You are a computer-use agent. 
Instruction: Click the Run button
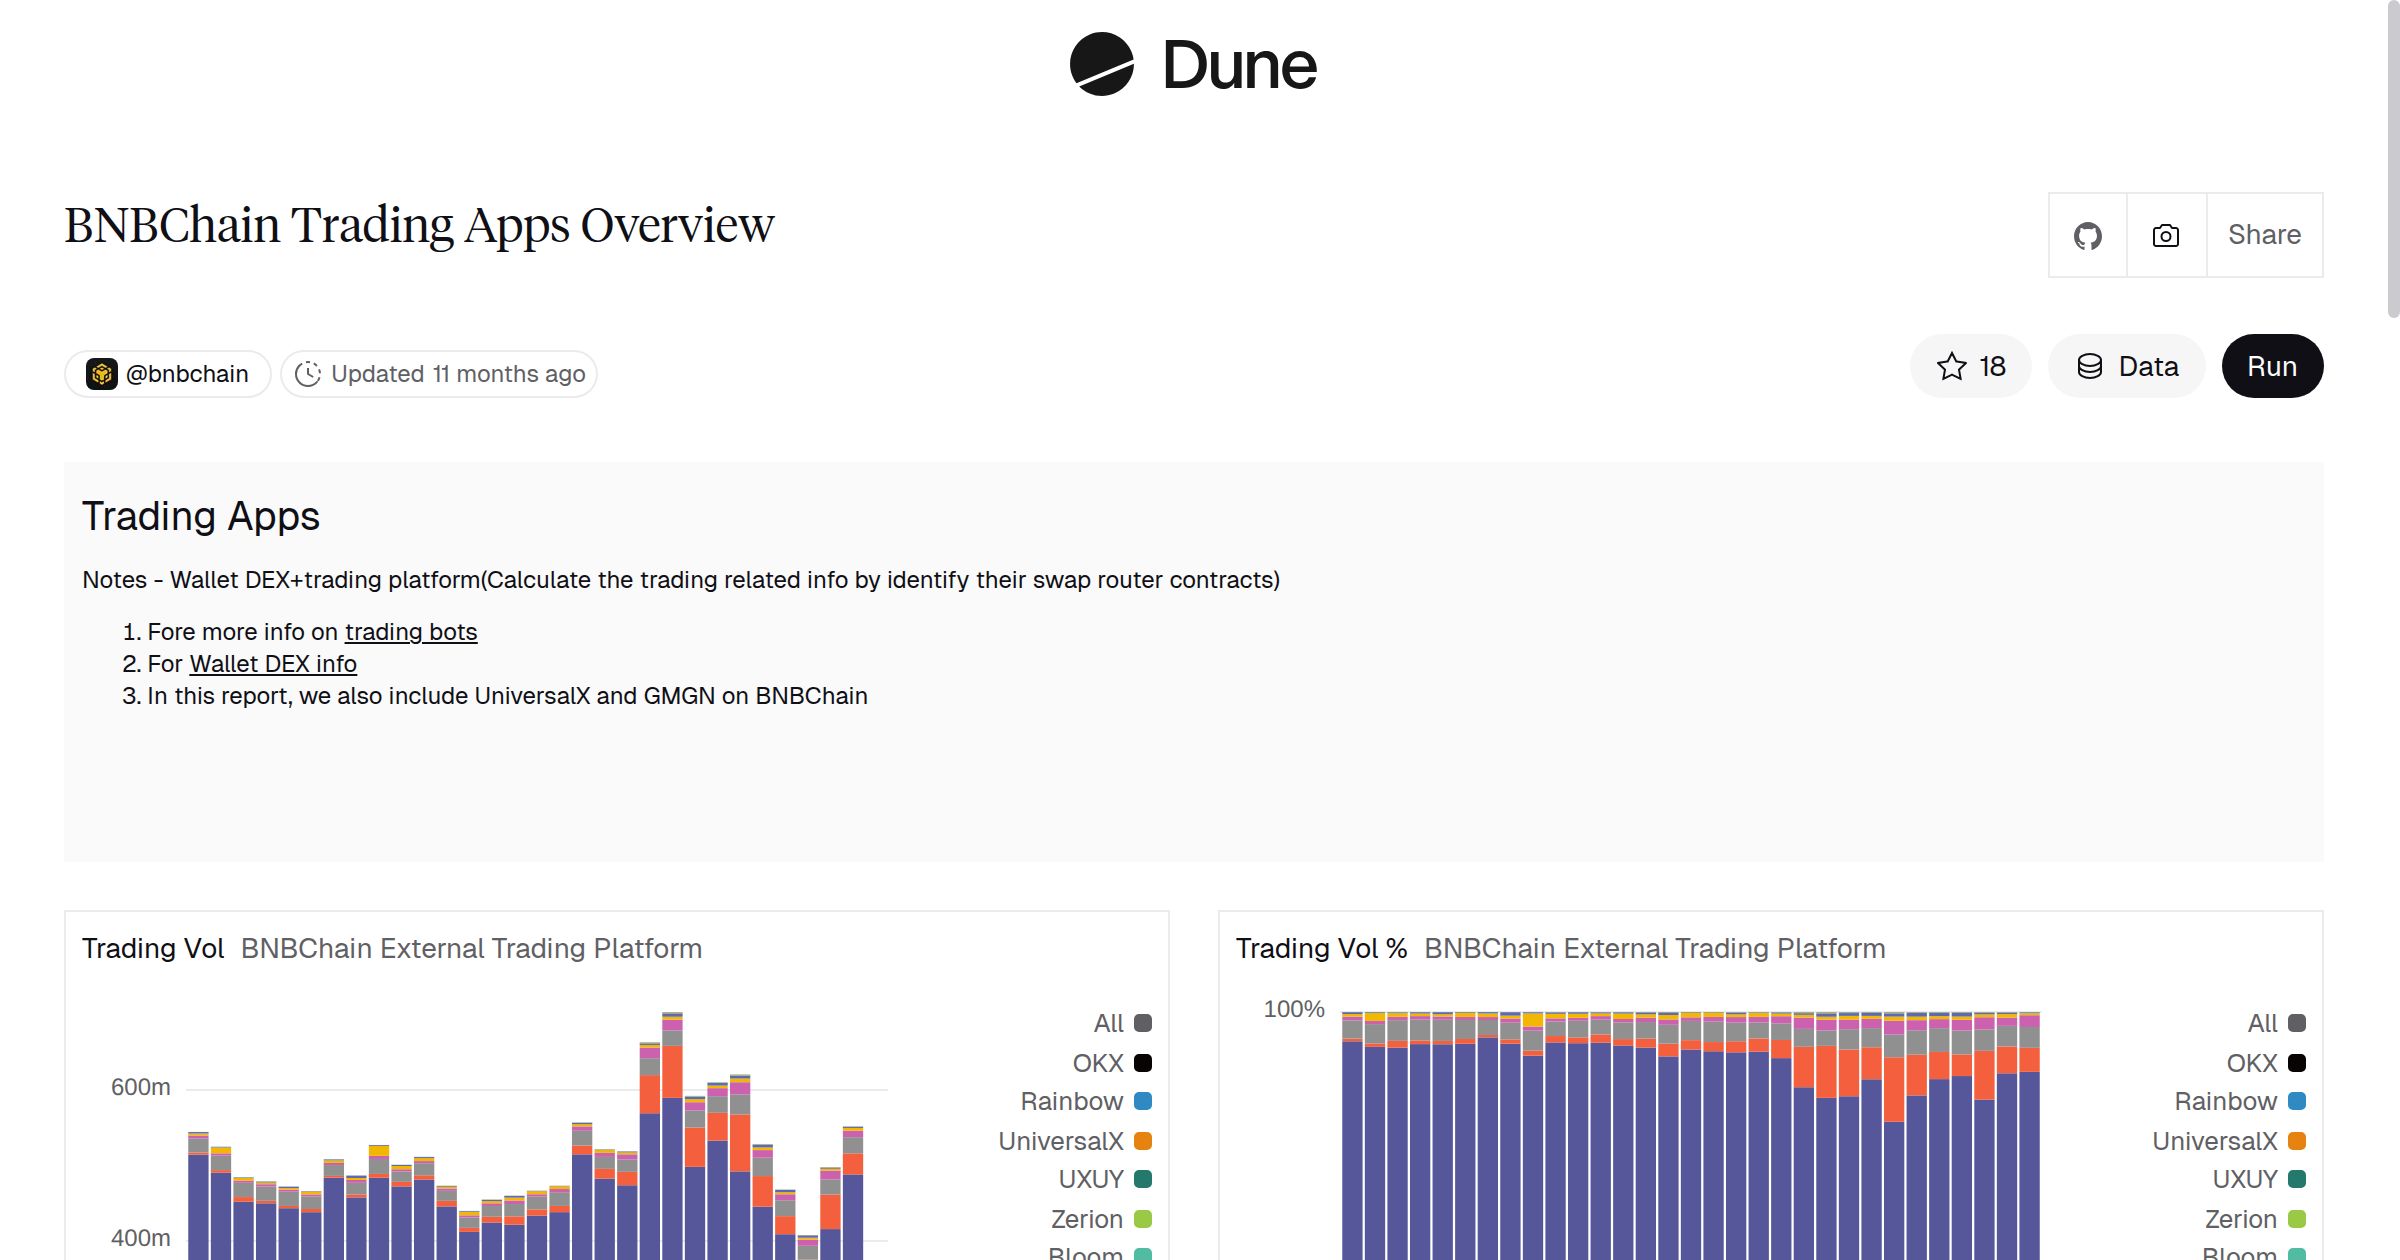[2272, 366]
